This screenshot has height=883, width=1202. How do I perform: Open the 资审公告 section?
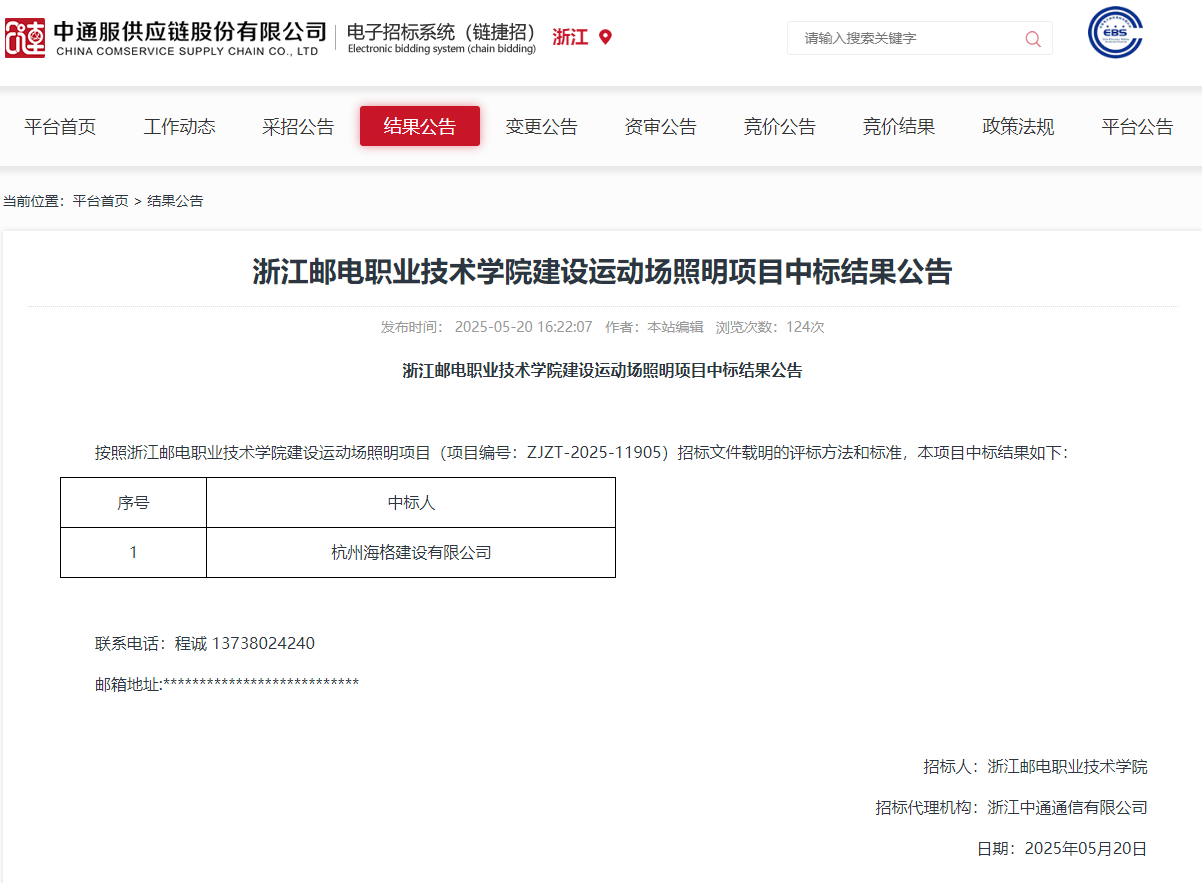click(660, 126)
